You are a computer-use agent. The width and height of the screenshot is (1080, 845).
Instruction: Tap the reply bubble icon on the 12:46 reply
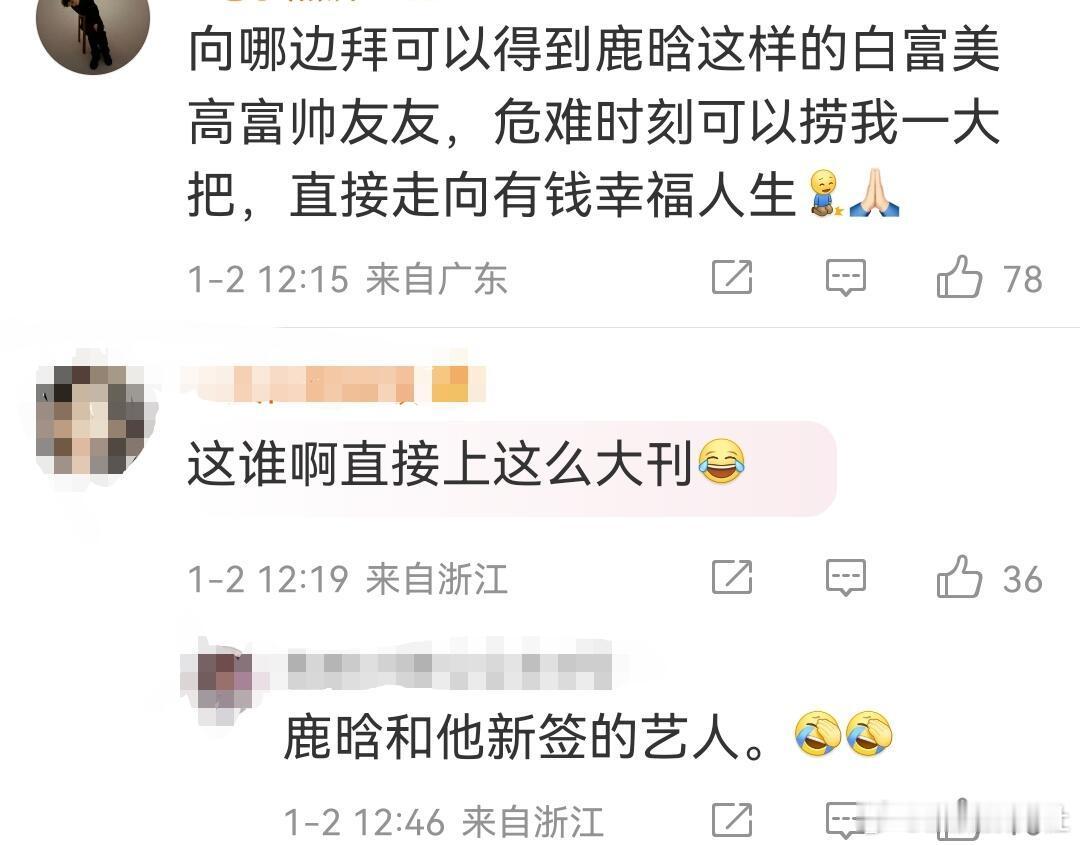pos(844,821)
